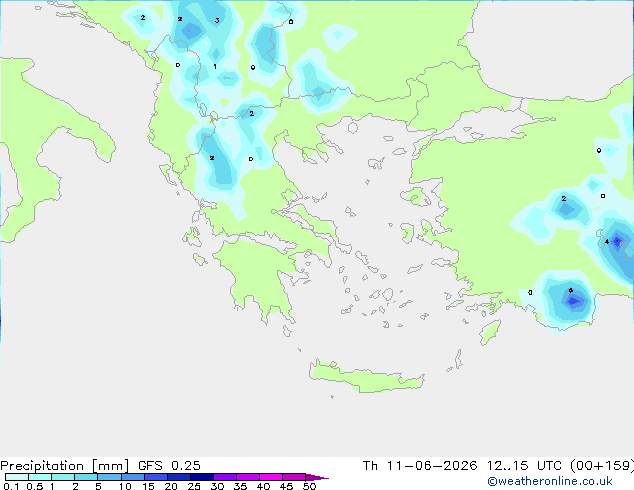Pick the 45–50 mm legend color swatch
The image size is (634, 490).
pyautogui.click(x=294, y=477)
